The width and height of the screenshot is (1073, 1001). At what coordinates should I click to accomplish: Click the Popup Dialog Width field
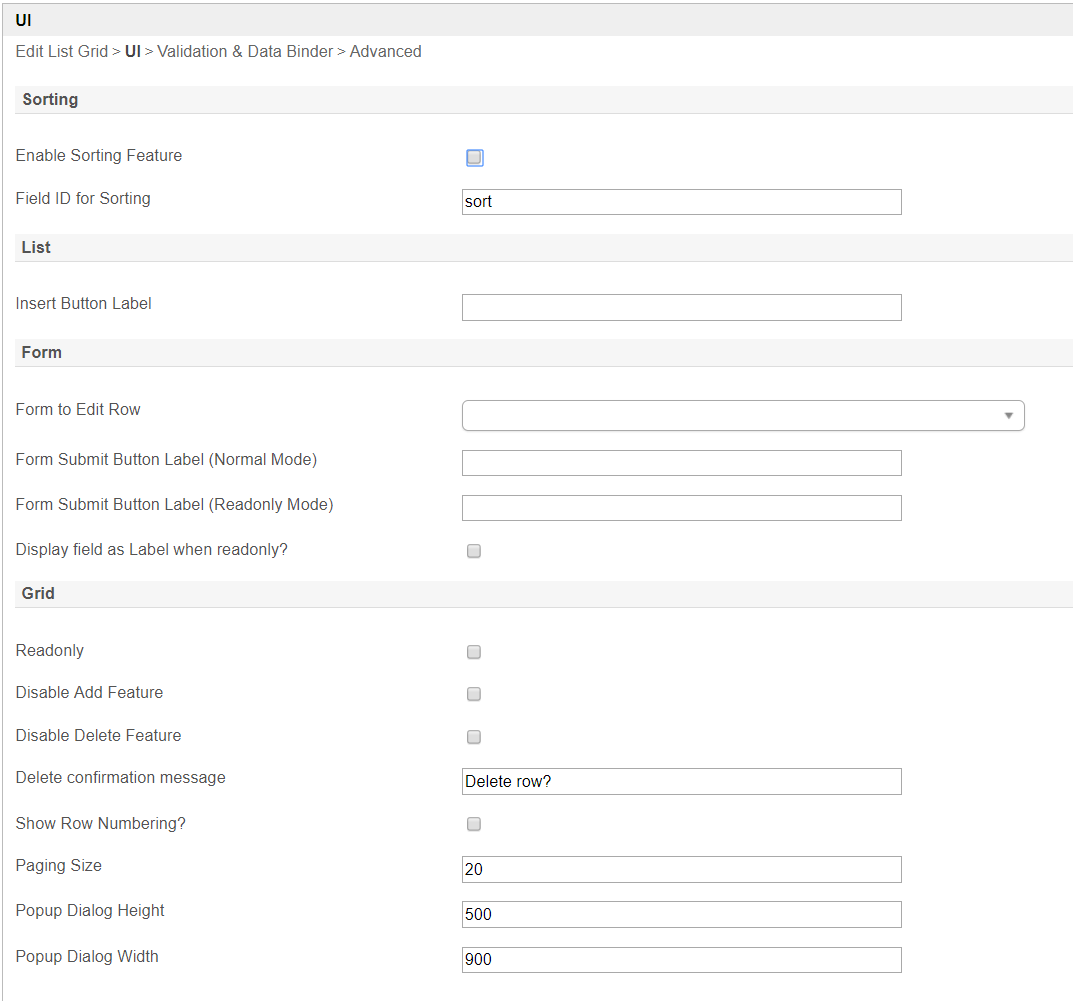(x=681, y=960)
